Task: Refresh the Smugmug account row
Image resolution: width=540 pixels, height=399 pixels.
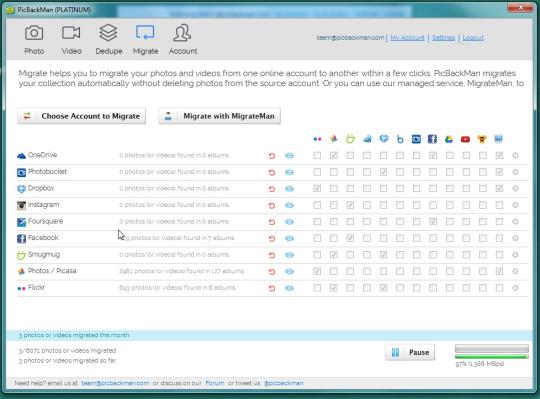Action: click(x=272, y=255)
